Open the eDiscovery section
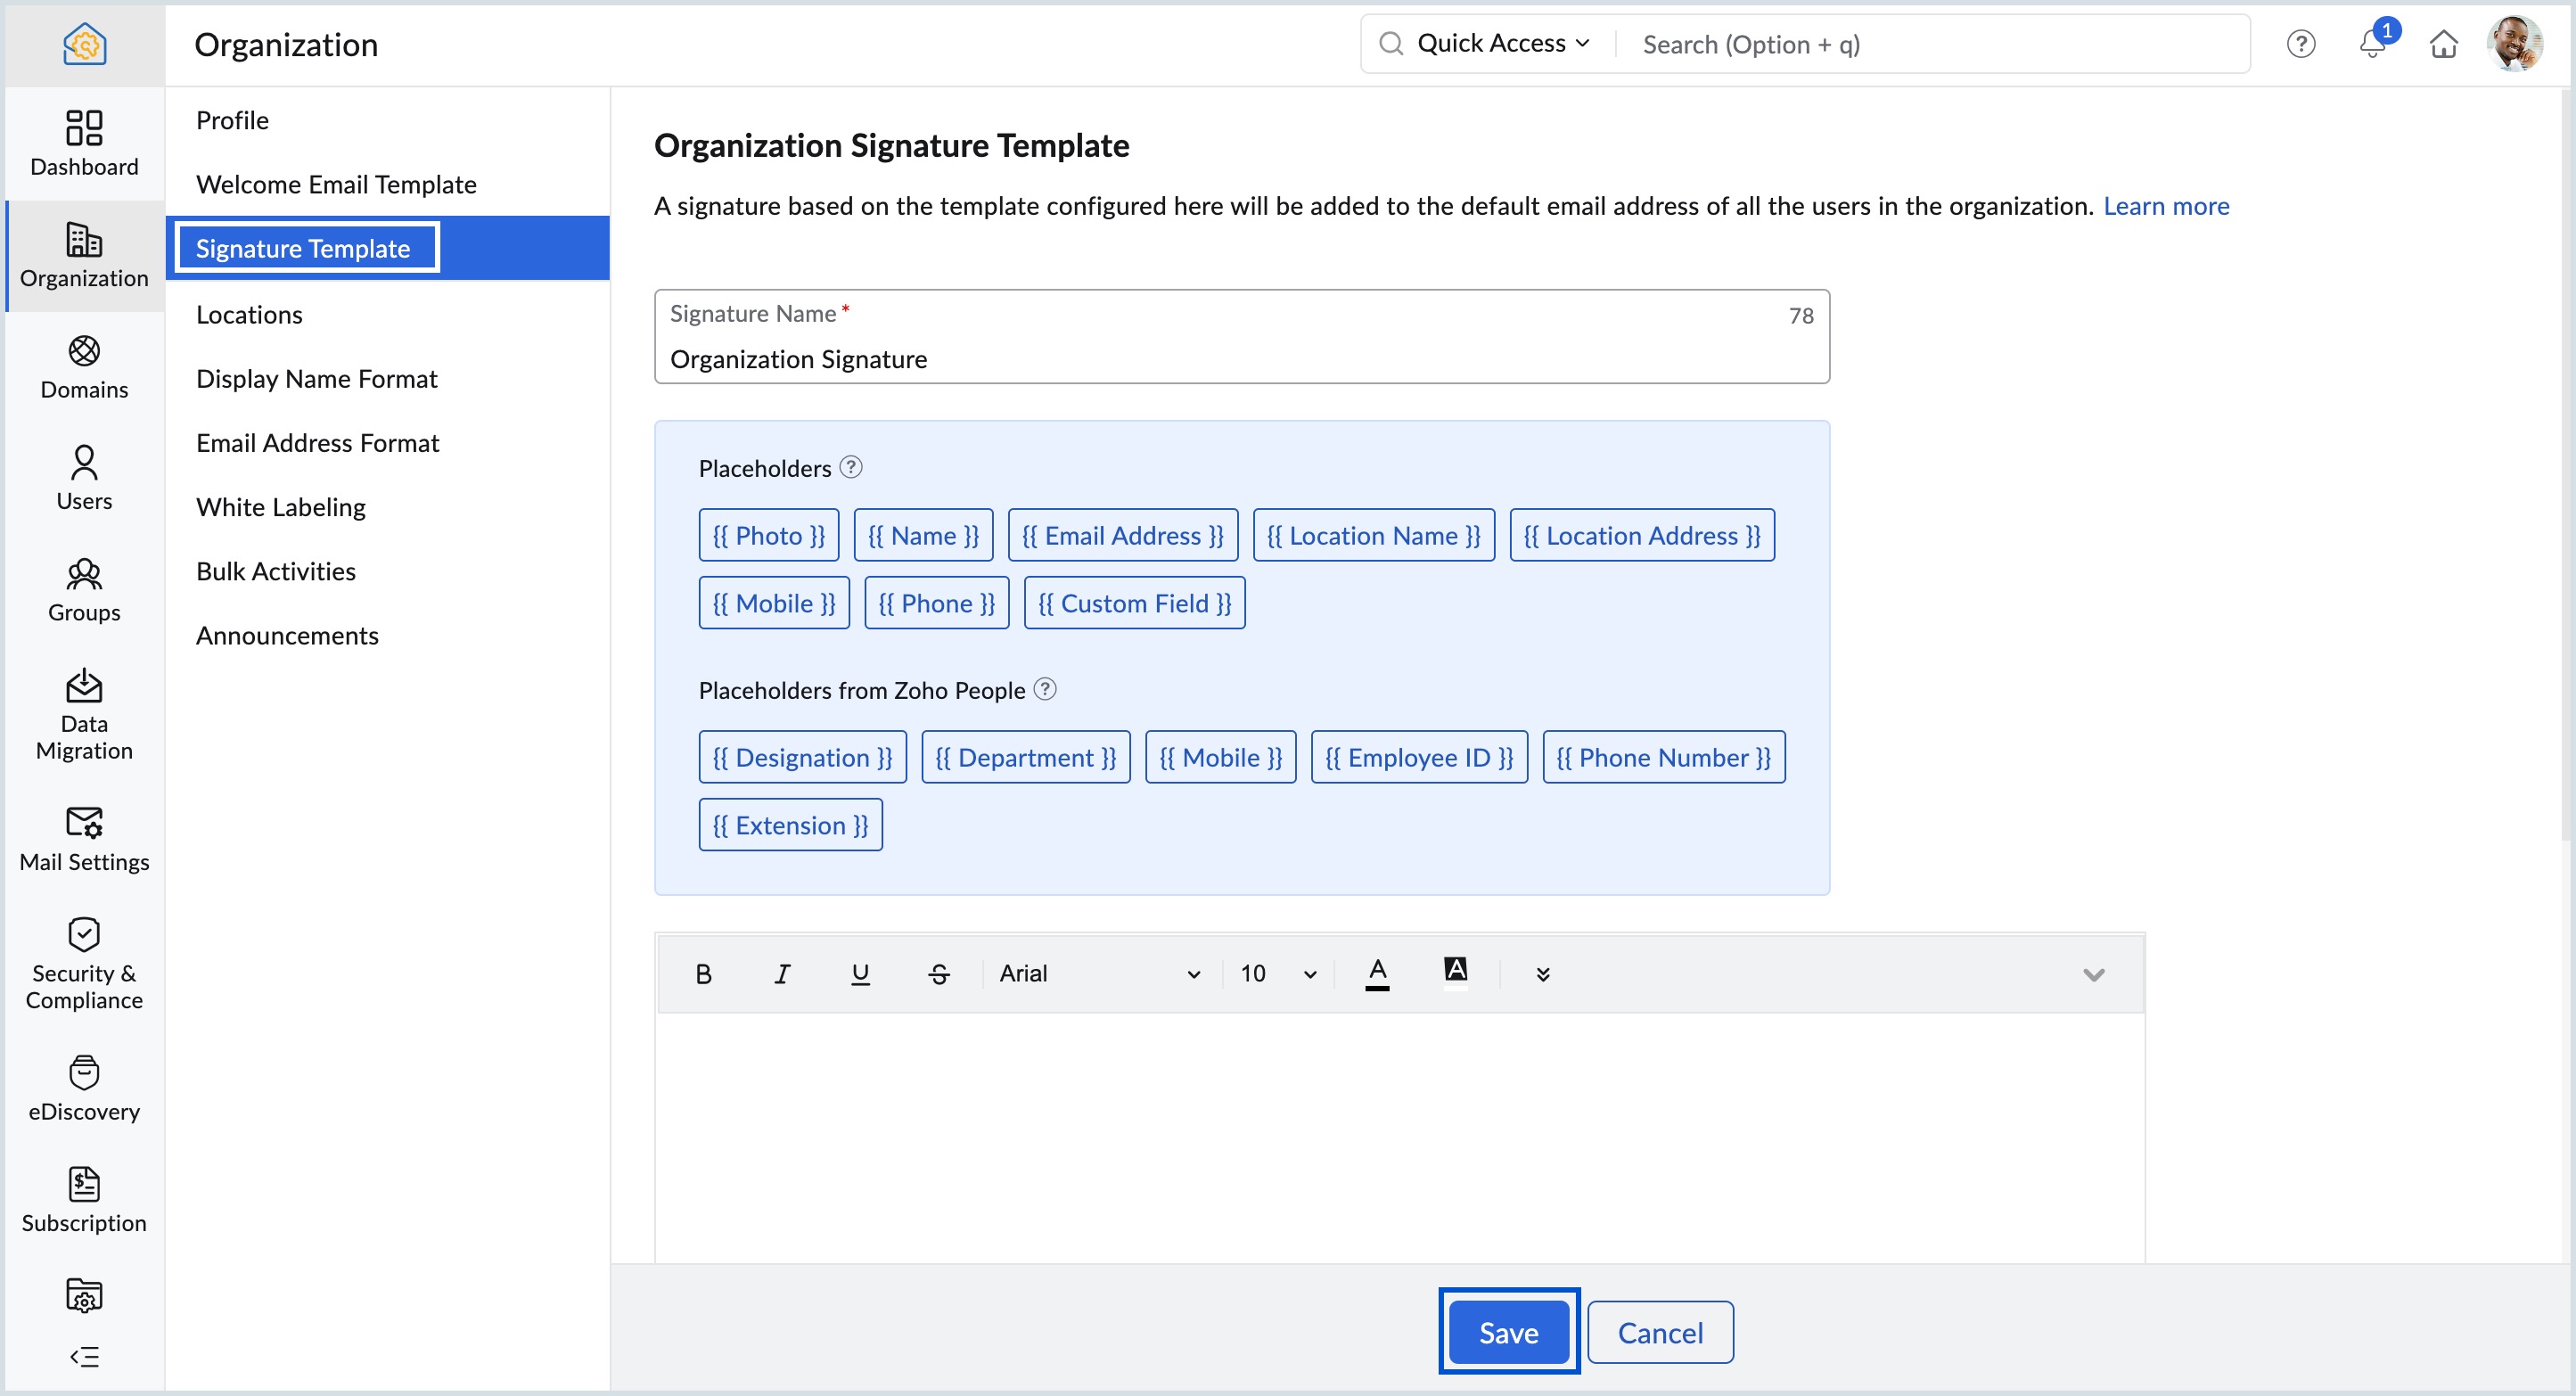The height and width of the screenshot is (1396, 2576). pos(84,1088)
